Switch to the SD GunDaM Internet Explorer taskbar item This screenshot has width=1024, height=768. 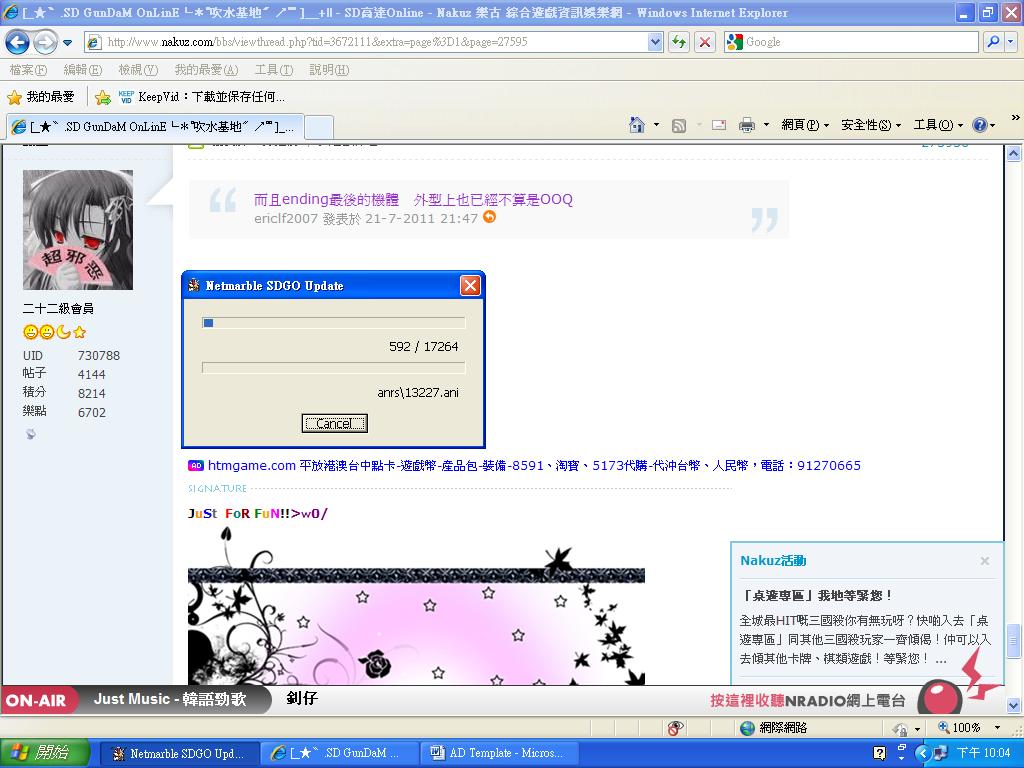[338, 754]
